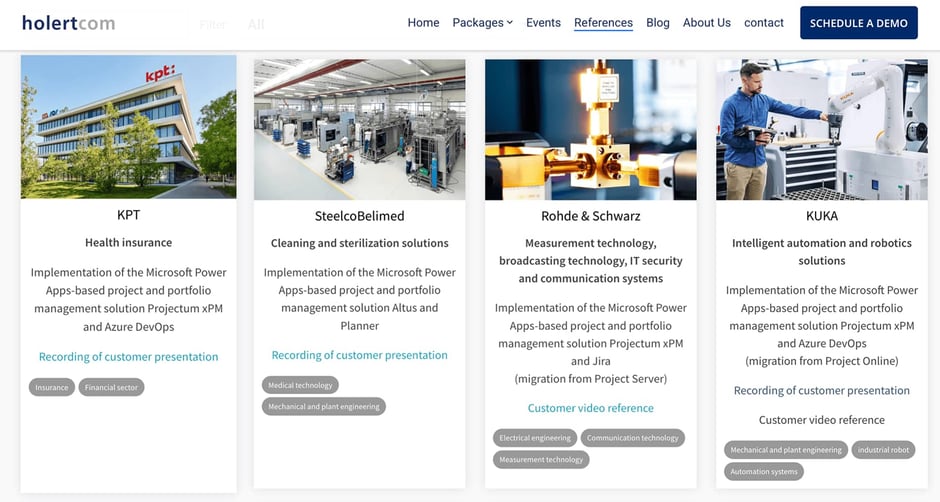The height and width of the screenshot is (502, 940).
Task: Select the Electrical engineering tag
Action: click(535, 438)
